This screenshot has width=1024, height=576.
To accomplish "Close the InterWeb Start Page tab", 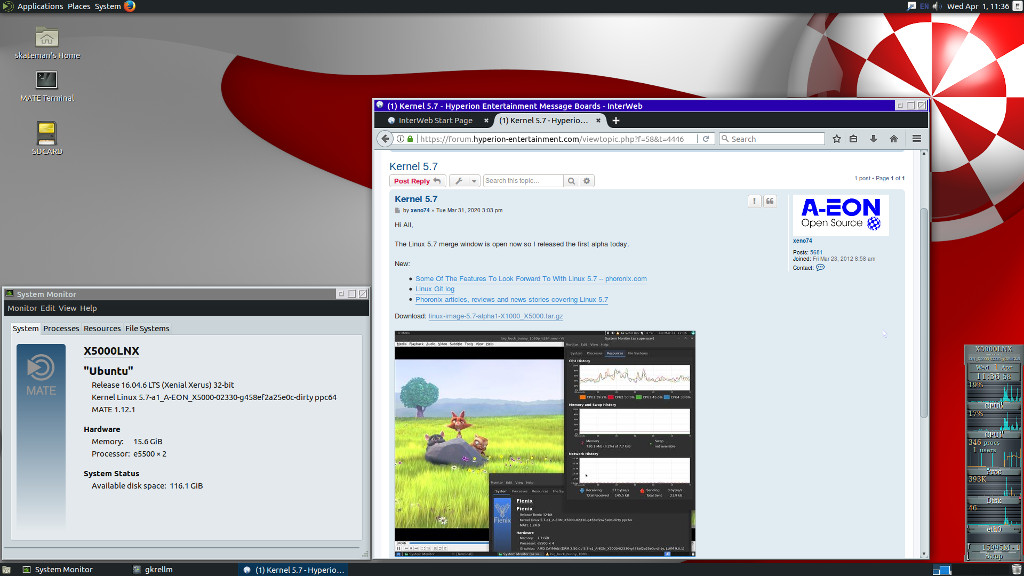I will coord(486,120).
